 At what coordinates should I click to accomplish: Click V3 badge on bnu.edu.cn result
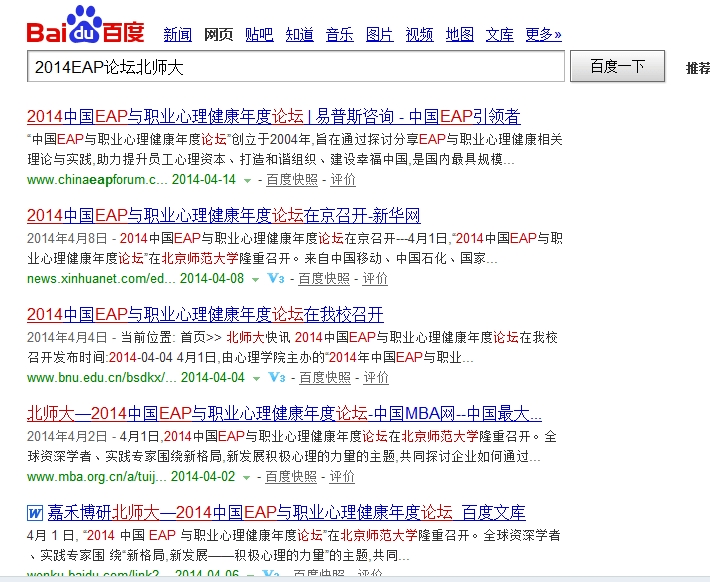(277, 378)
